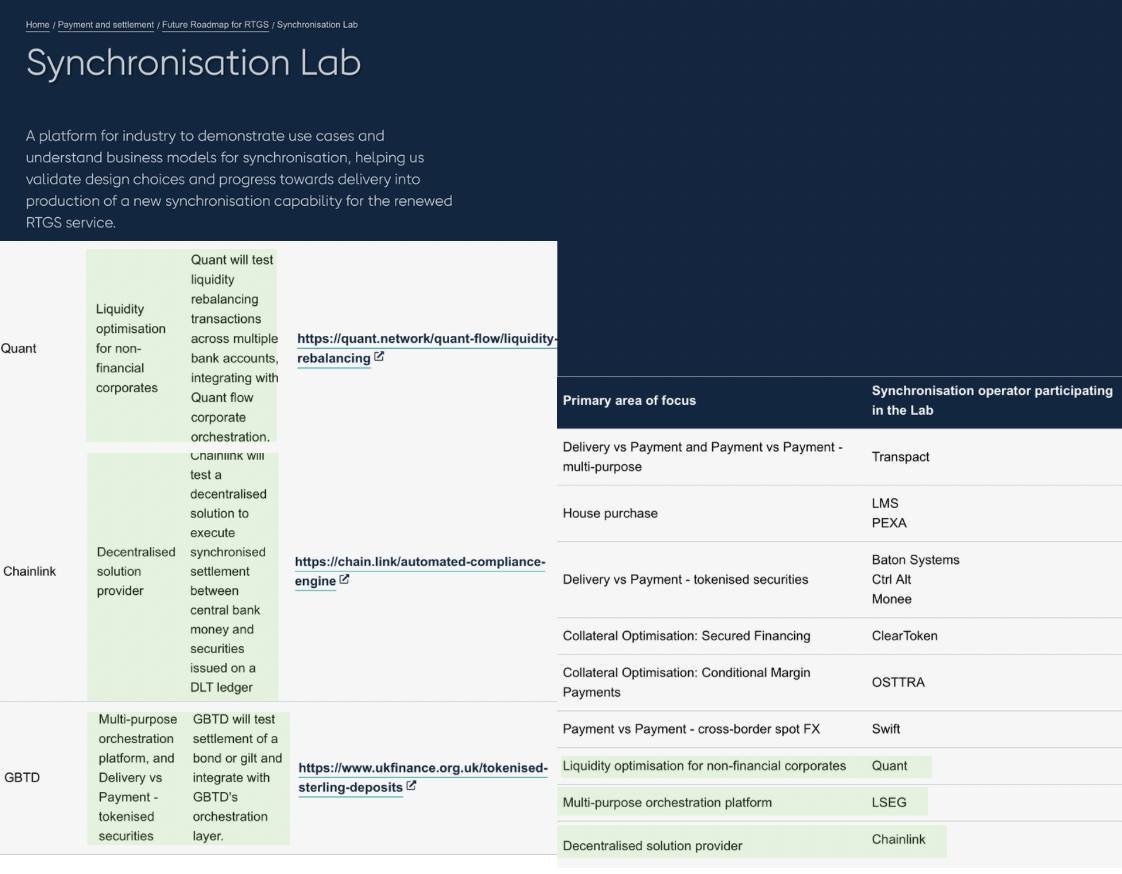1122x874 pixels.
Task: Select the GBTD name cell in left table
Action: pos(22,777)
